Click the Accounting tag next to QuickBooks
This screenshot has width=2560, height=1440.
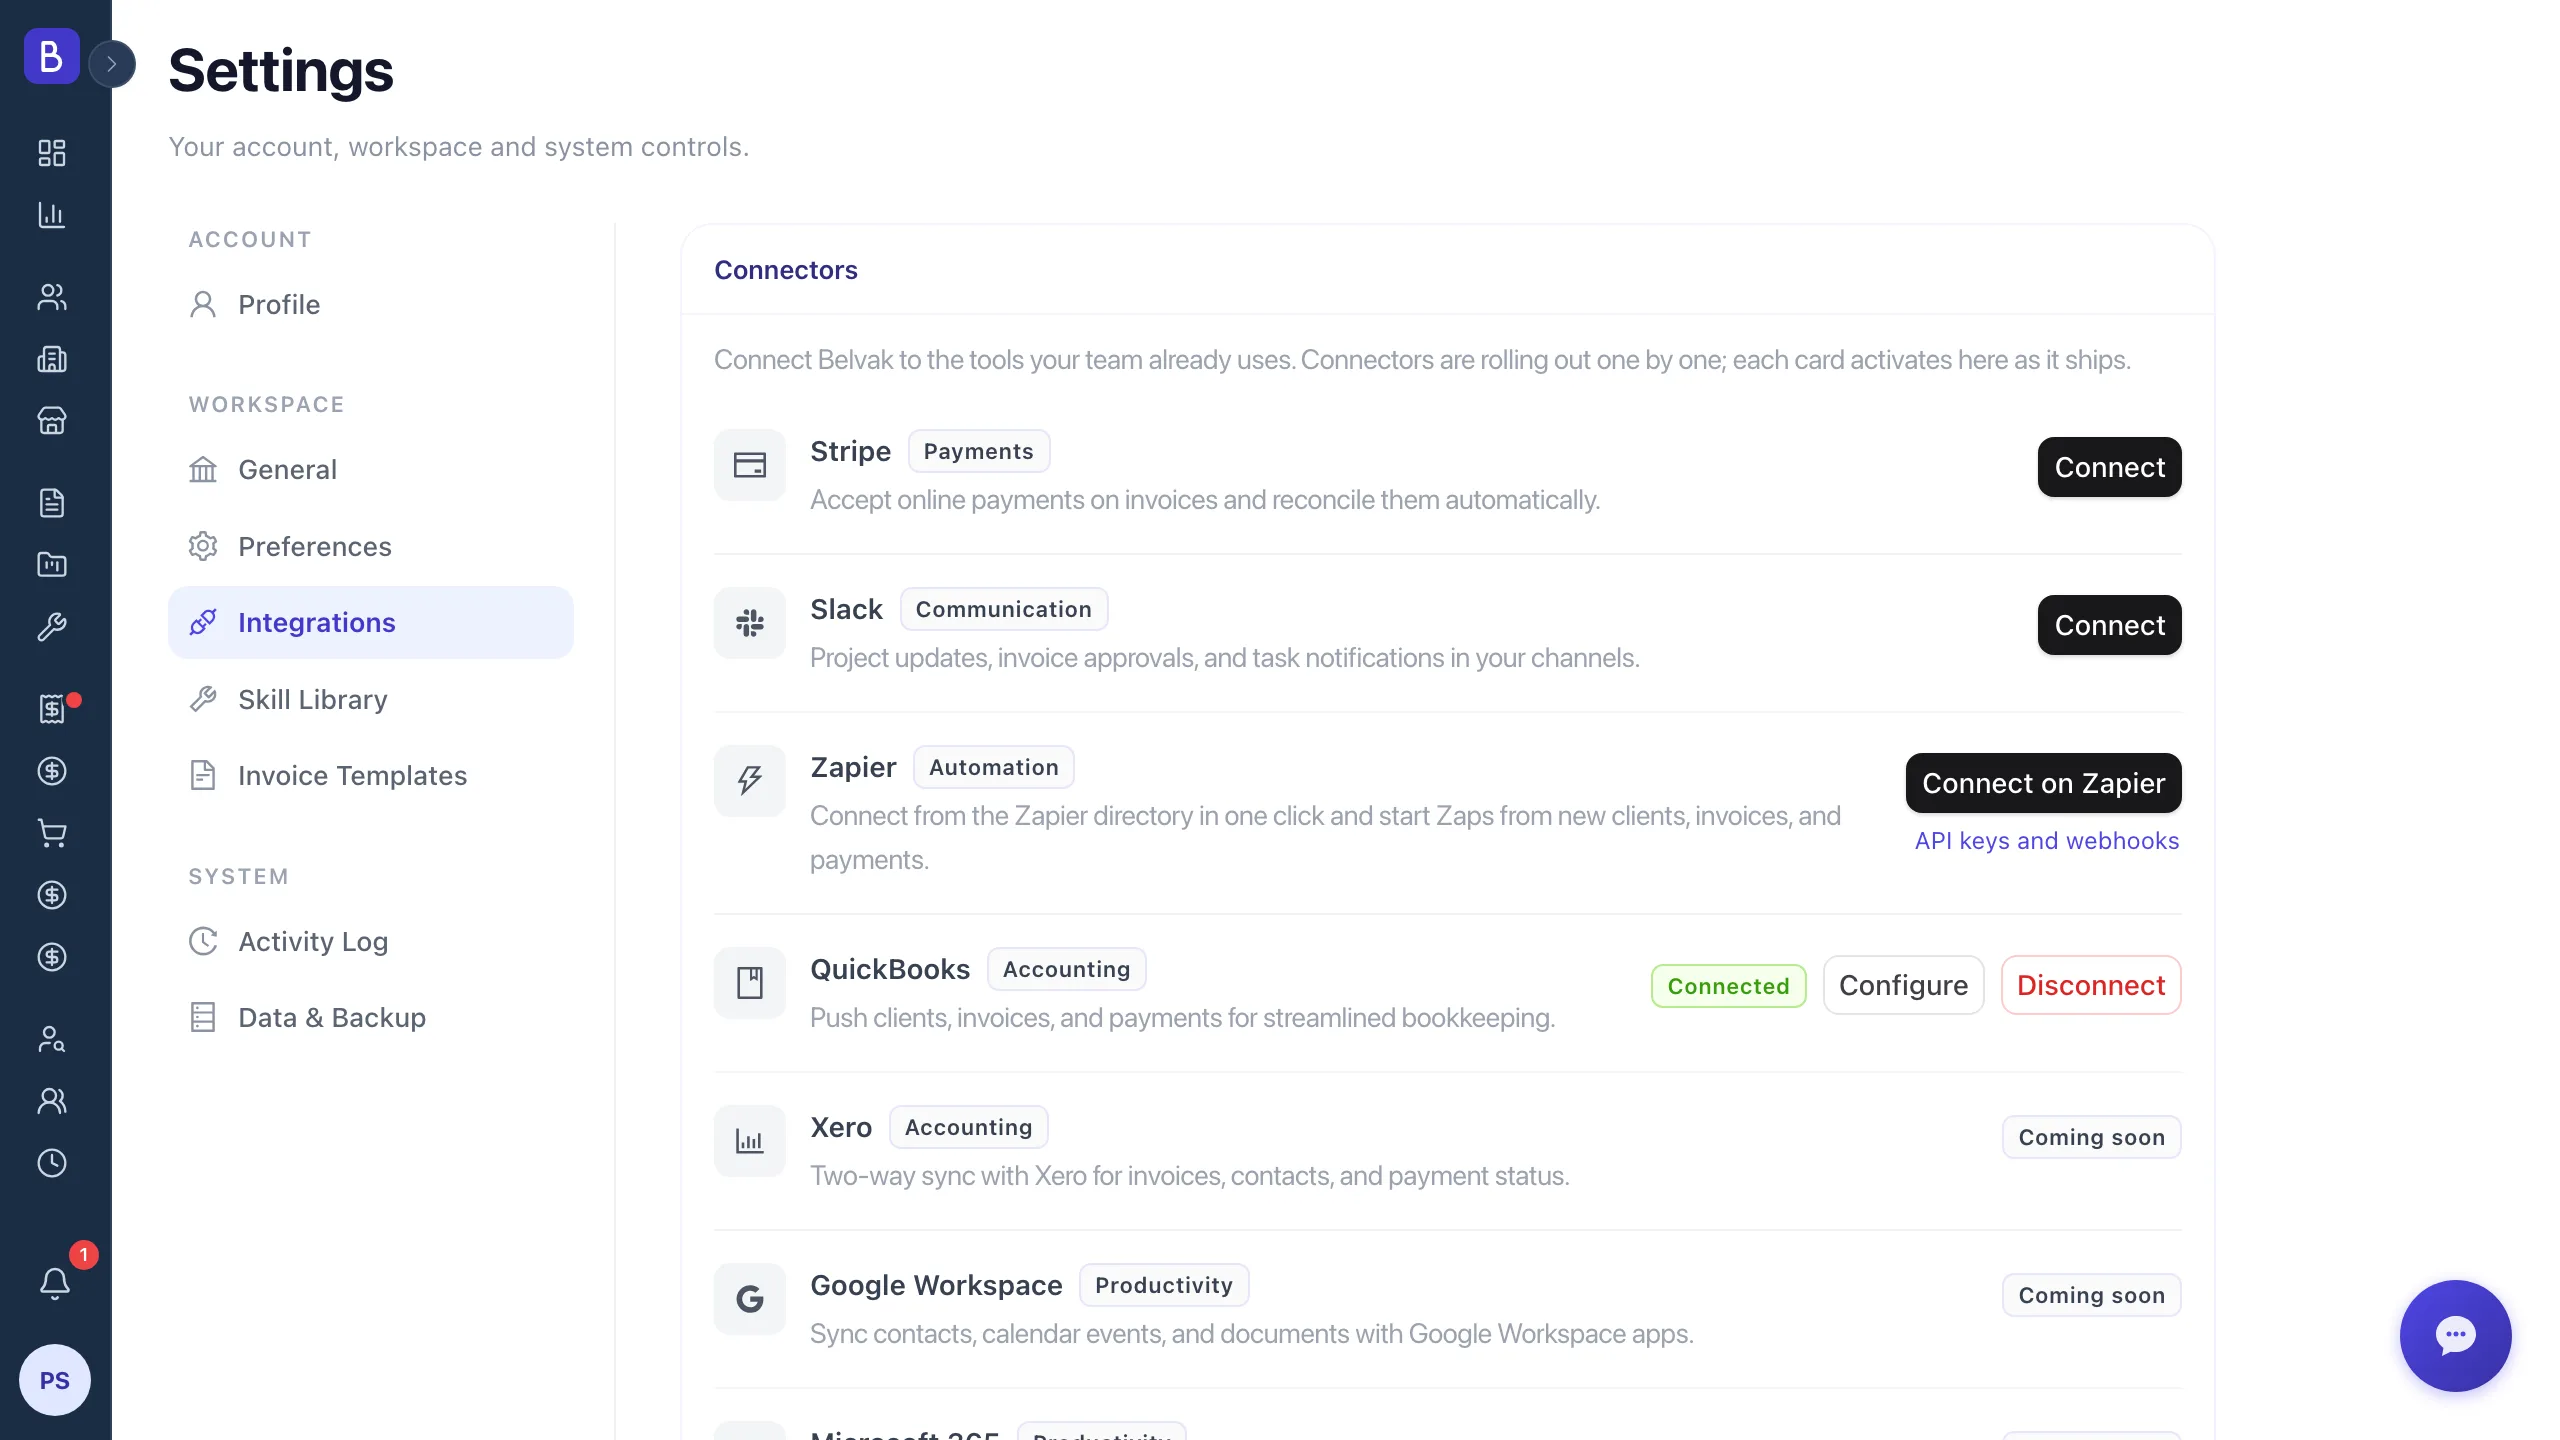(x=1066, y=969)
